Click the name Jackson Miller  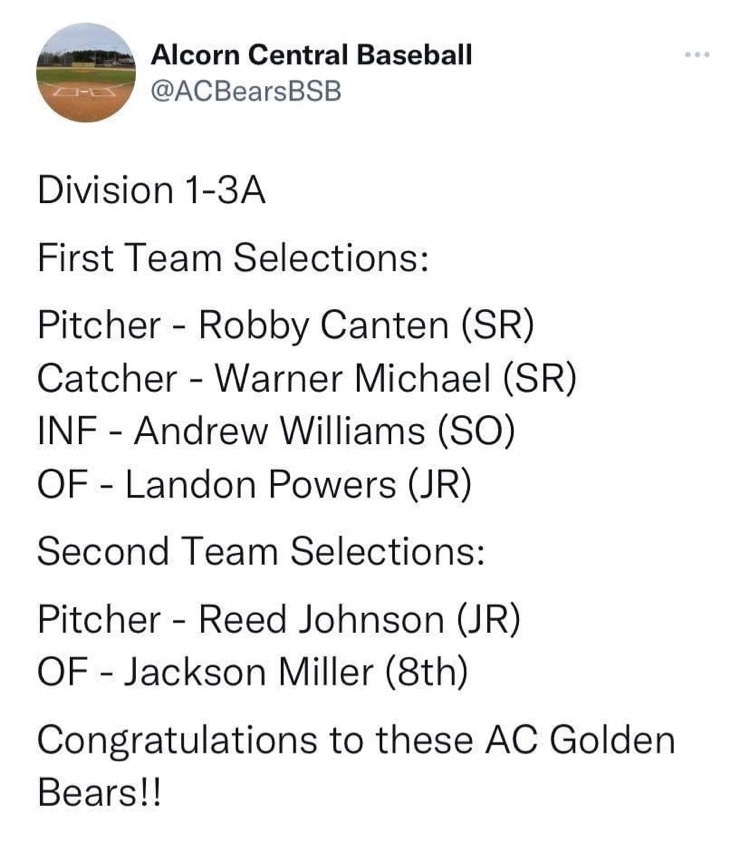pos(249,672)
